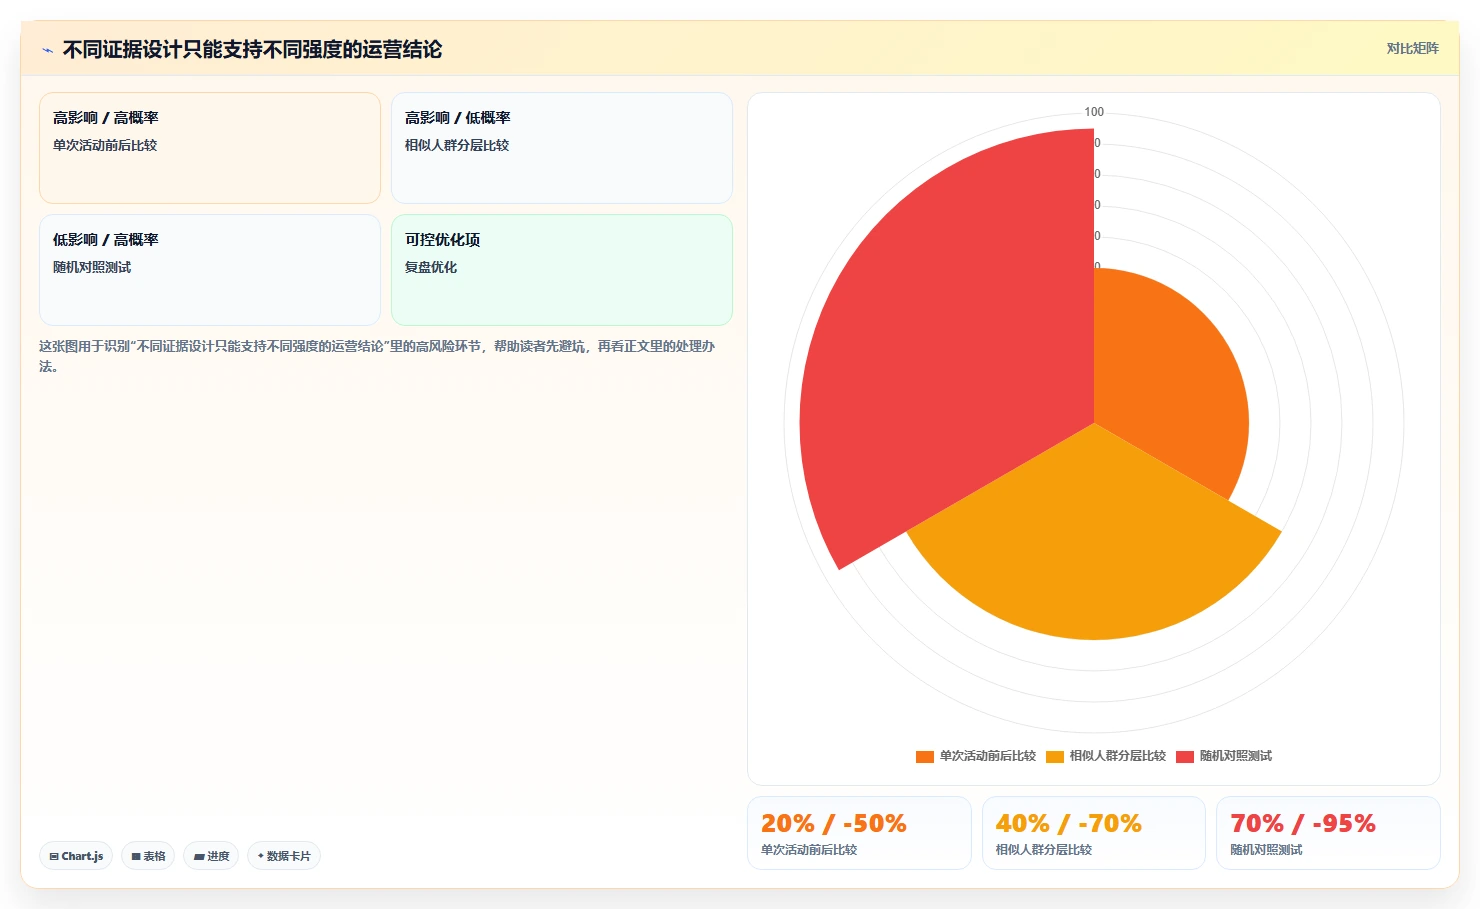
Task: Click the title 不同证据设计只能支持不同强度的运营结论
Action: click(252, 49)
